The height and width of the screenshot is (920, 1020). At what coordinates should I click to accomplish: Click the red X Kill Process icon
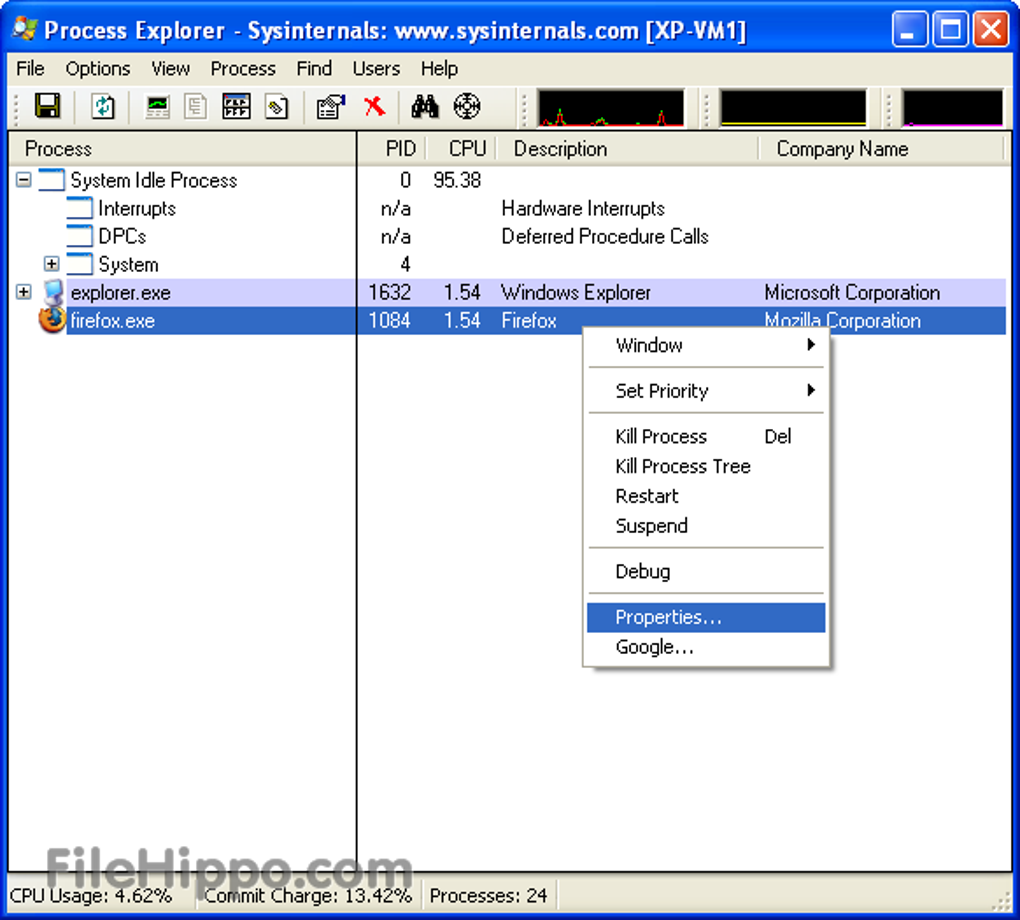(x=374, y=107)
